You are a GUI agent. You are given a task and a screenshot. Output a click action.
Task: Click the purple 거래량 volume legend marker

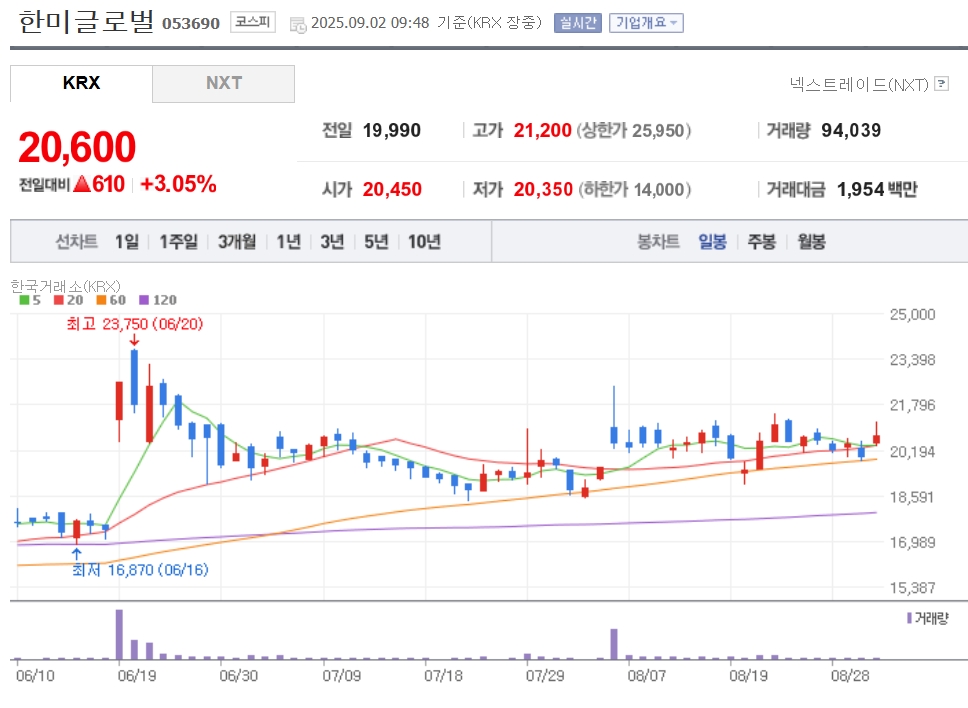[909, 618]
